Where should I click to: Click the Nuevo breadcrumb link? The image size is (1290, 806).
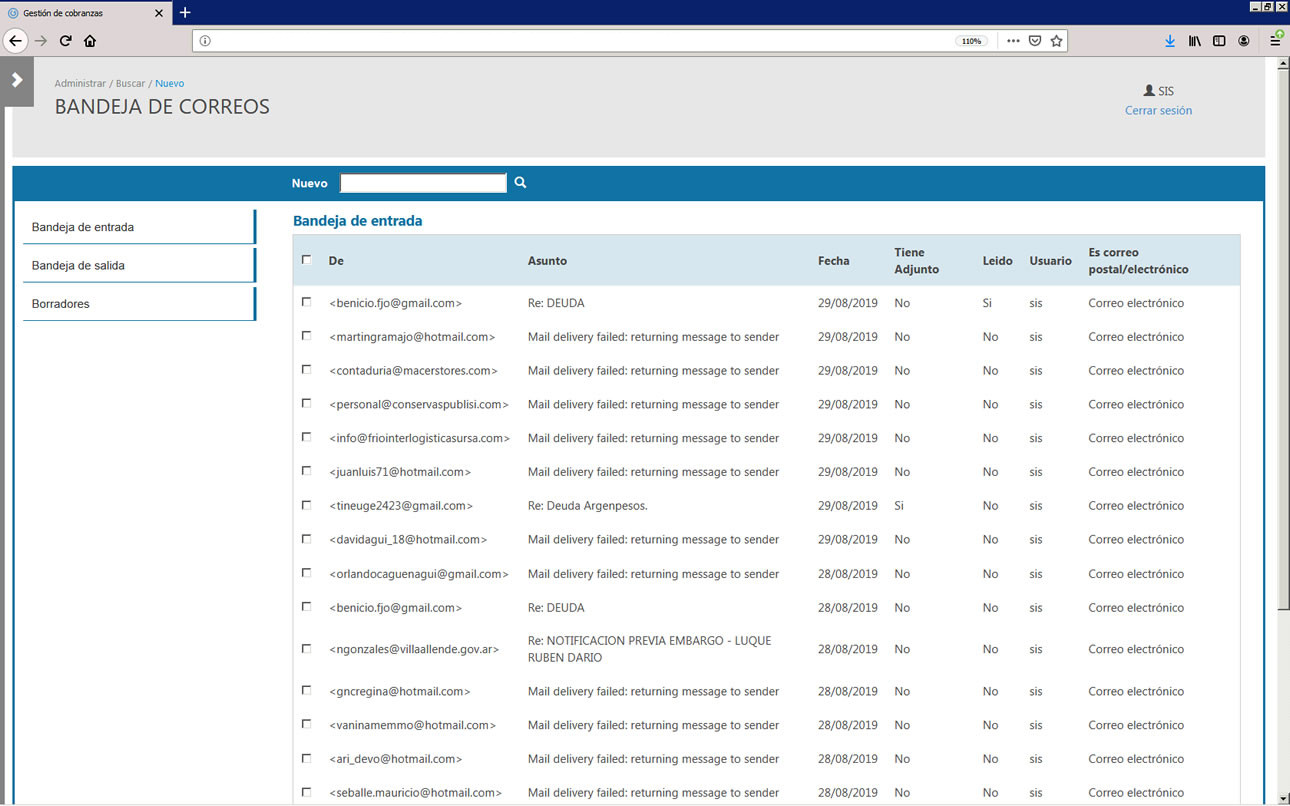pyautogui.click(x=169, y=83)
